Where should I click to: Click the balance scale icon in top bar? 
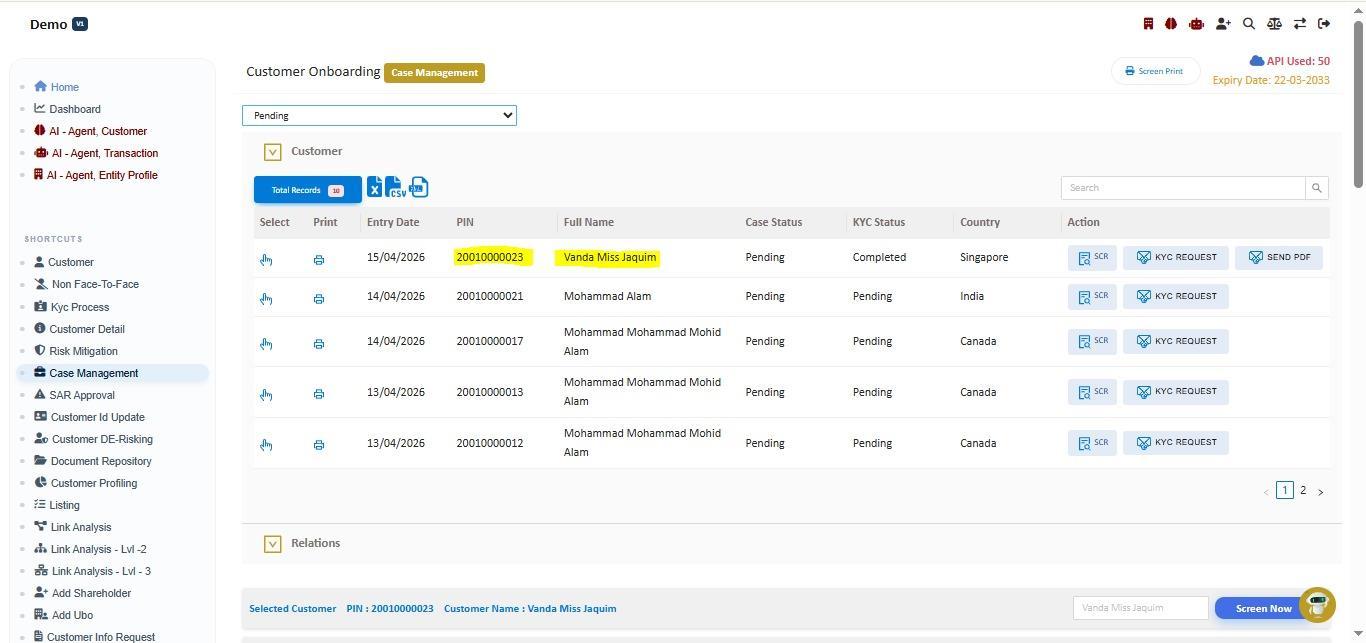click(1274, 24)
